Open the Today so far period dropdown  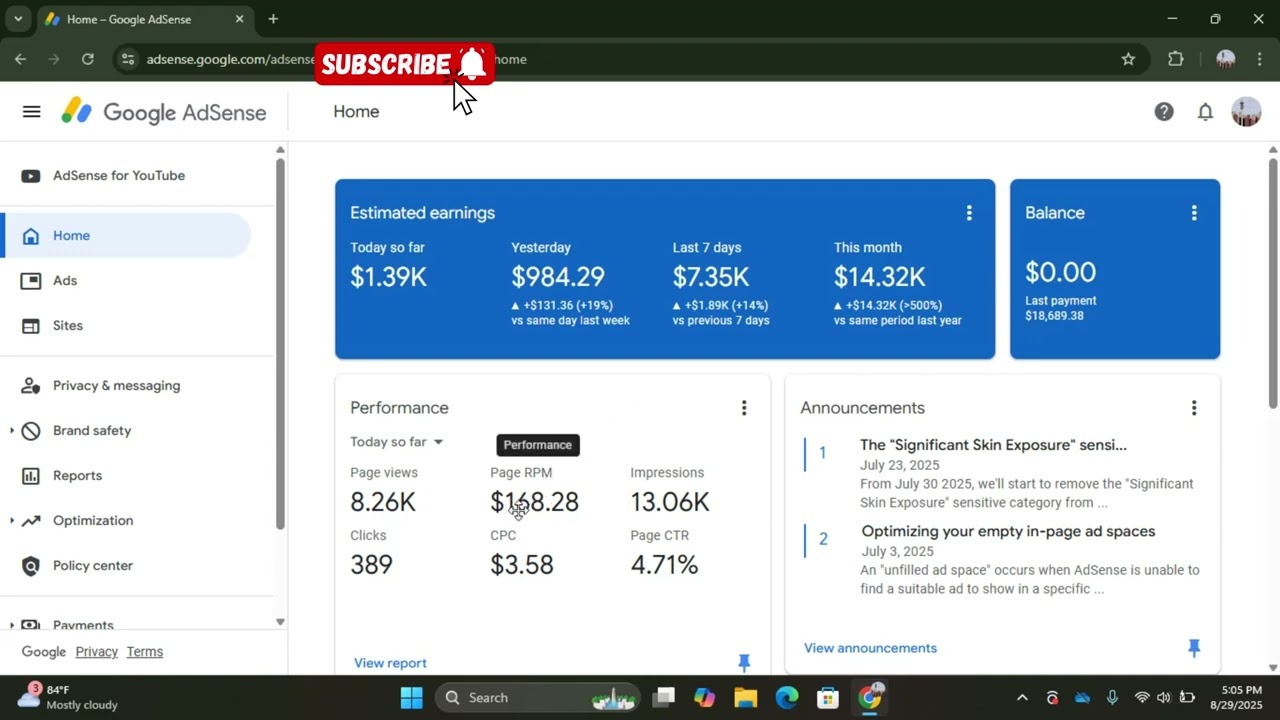coord(396,442)
